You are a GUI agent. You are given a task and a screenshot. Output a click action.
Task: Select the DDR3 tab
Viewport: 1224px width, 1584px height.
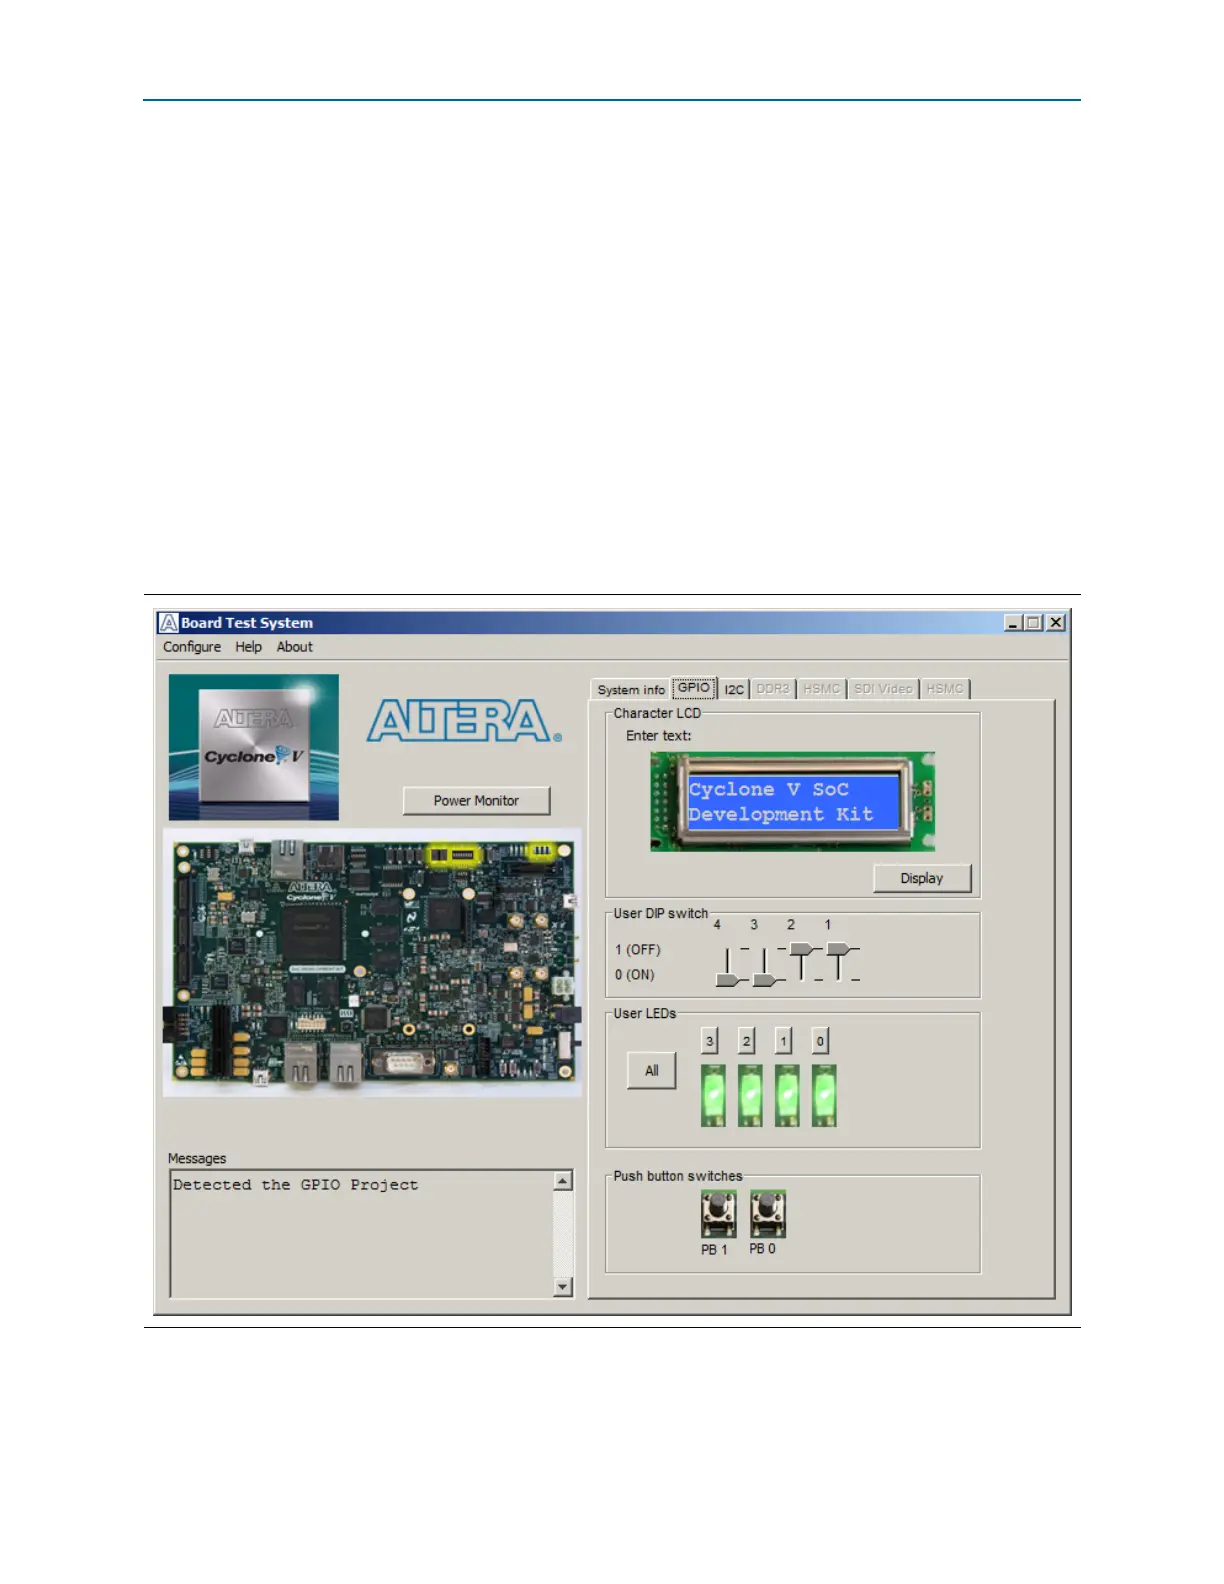[x=772, y=689]
